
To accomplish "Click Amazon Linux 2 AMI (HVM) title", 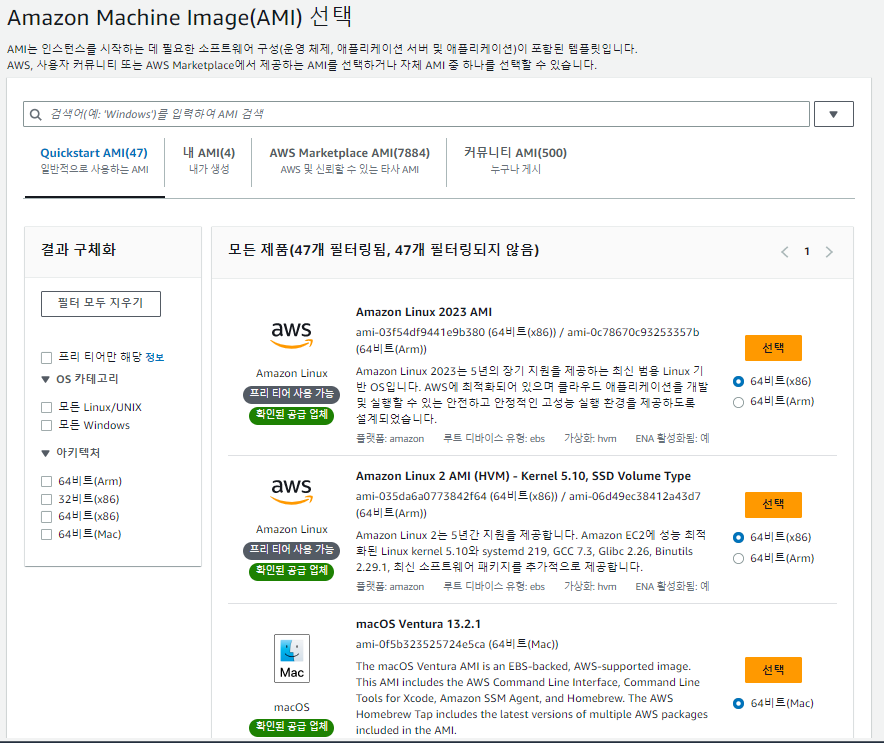I will (523, 476).
